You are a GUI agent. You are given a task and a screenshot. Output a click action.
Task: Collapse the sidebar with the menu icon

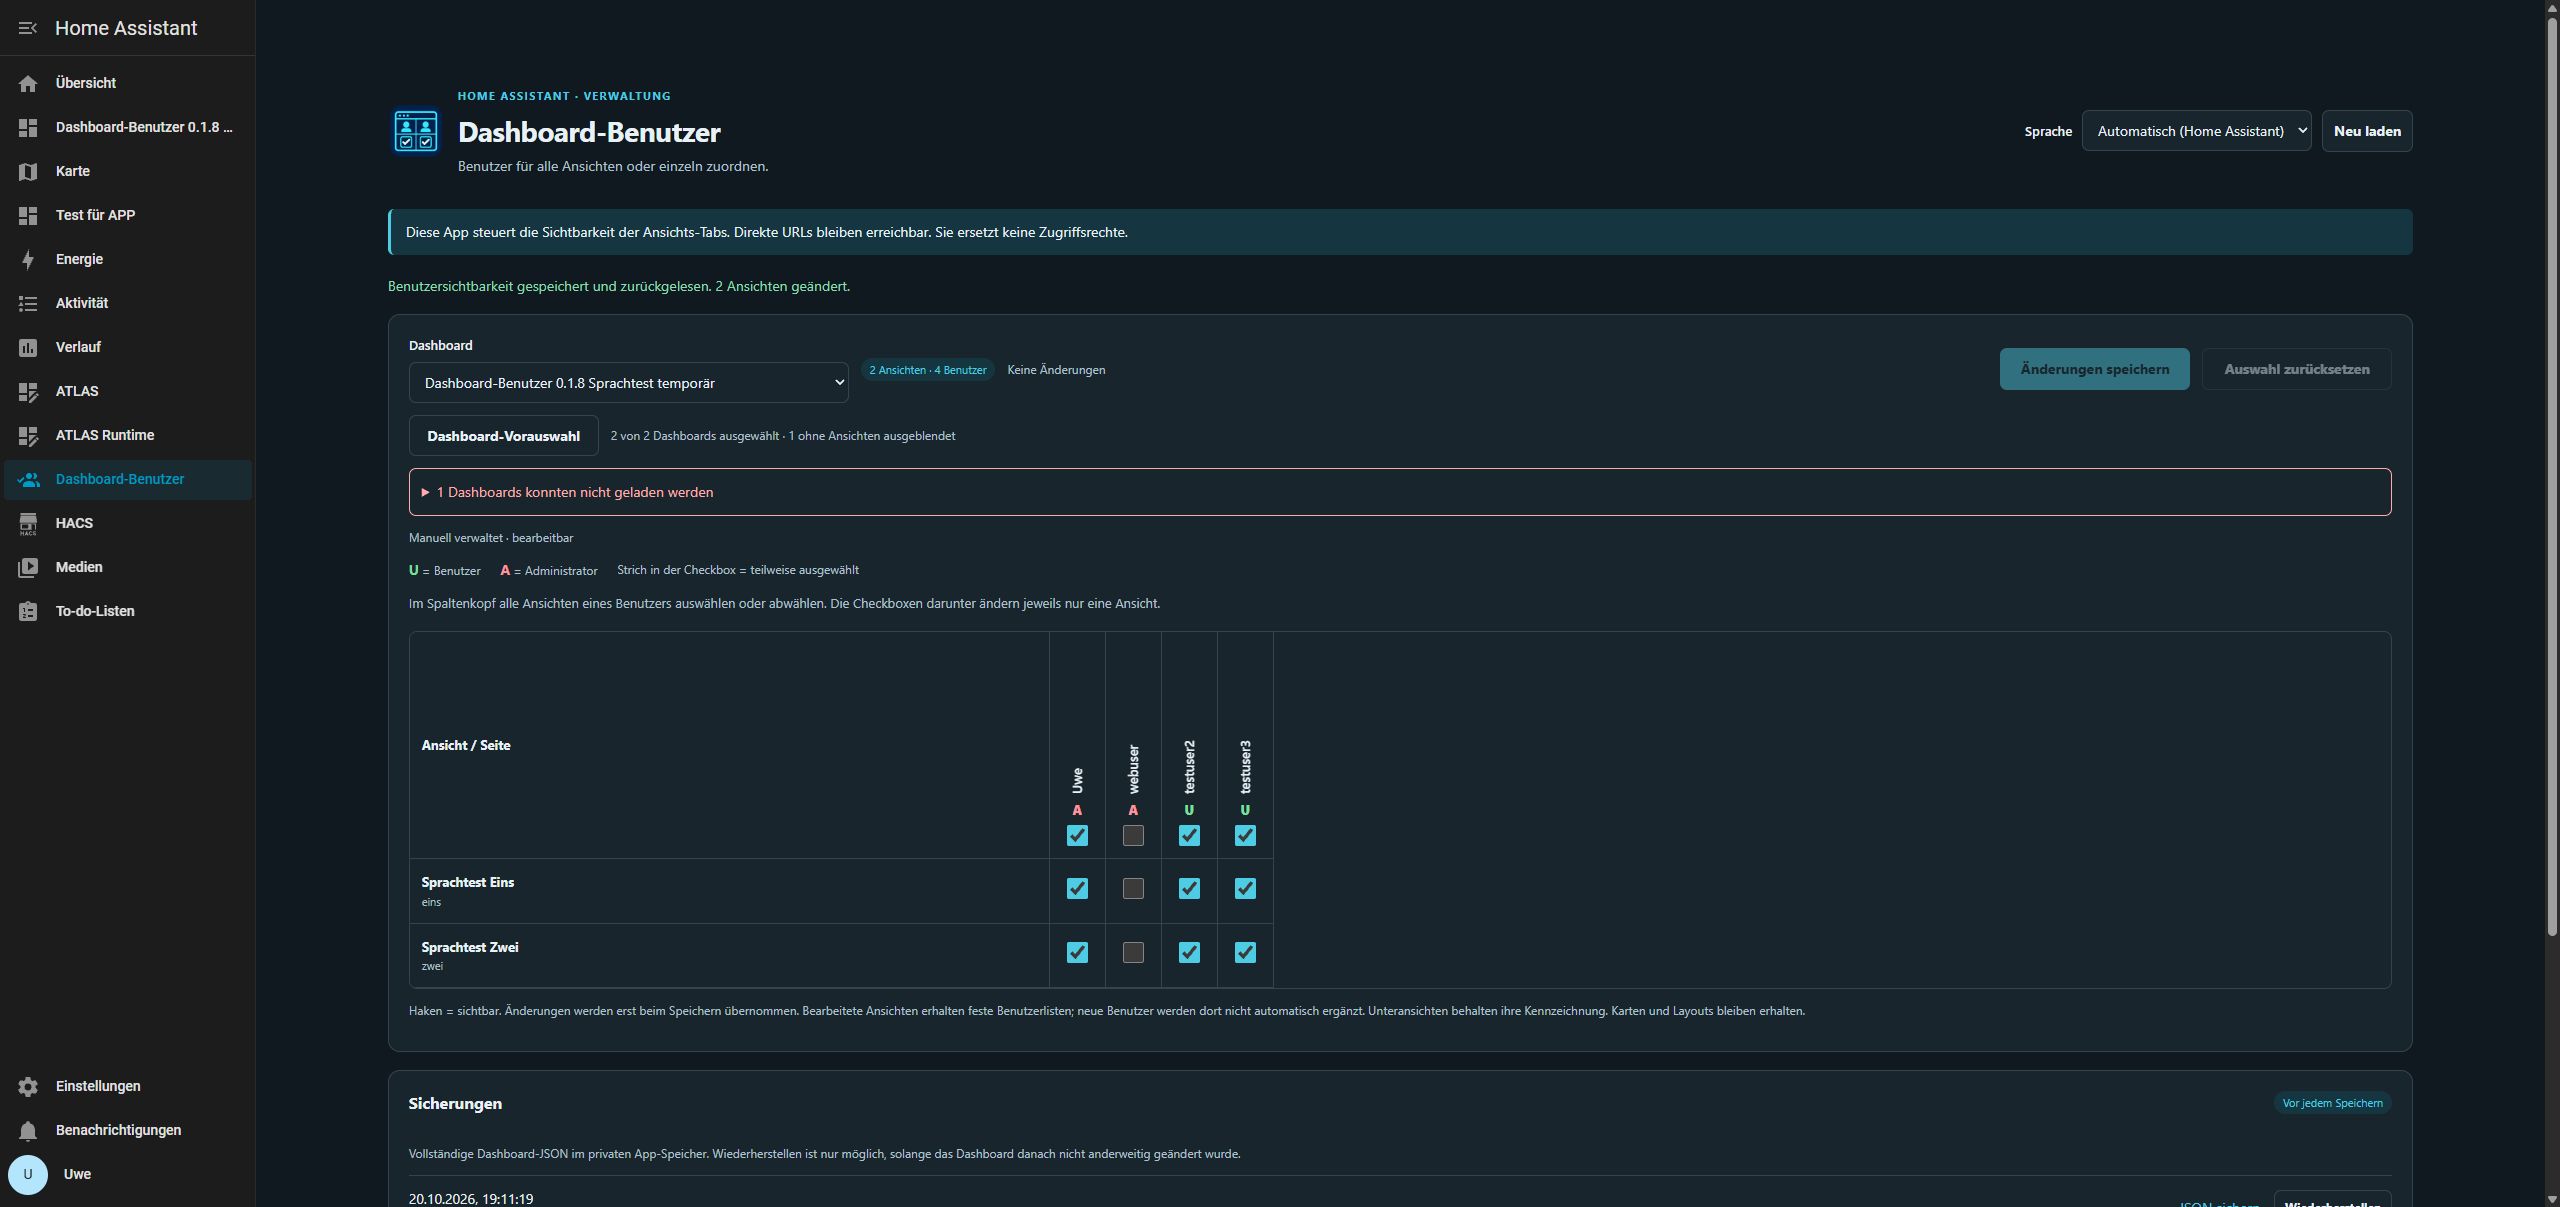(x=28, y=28)
